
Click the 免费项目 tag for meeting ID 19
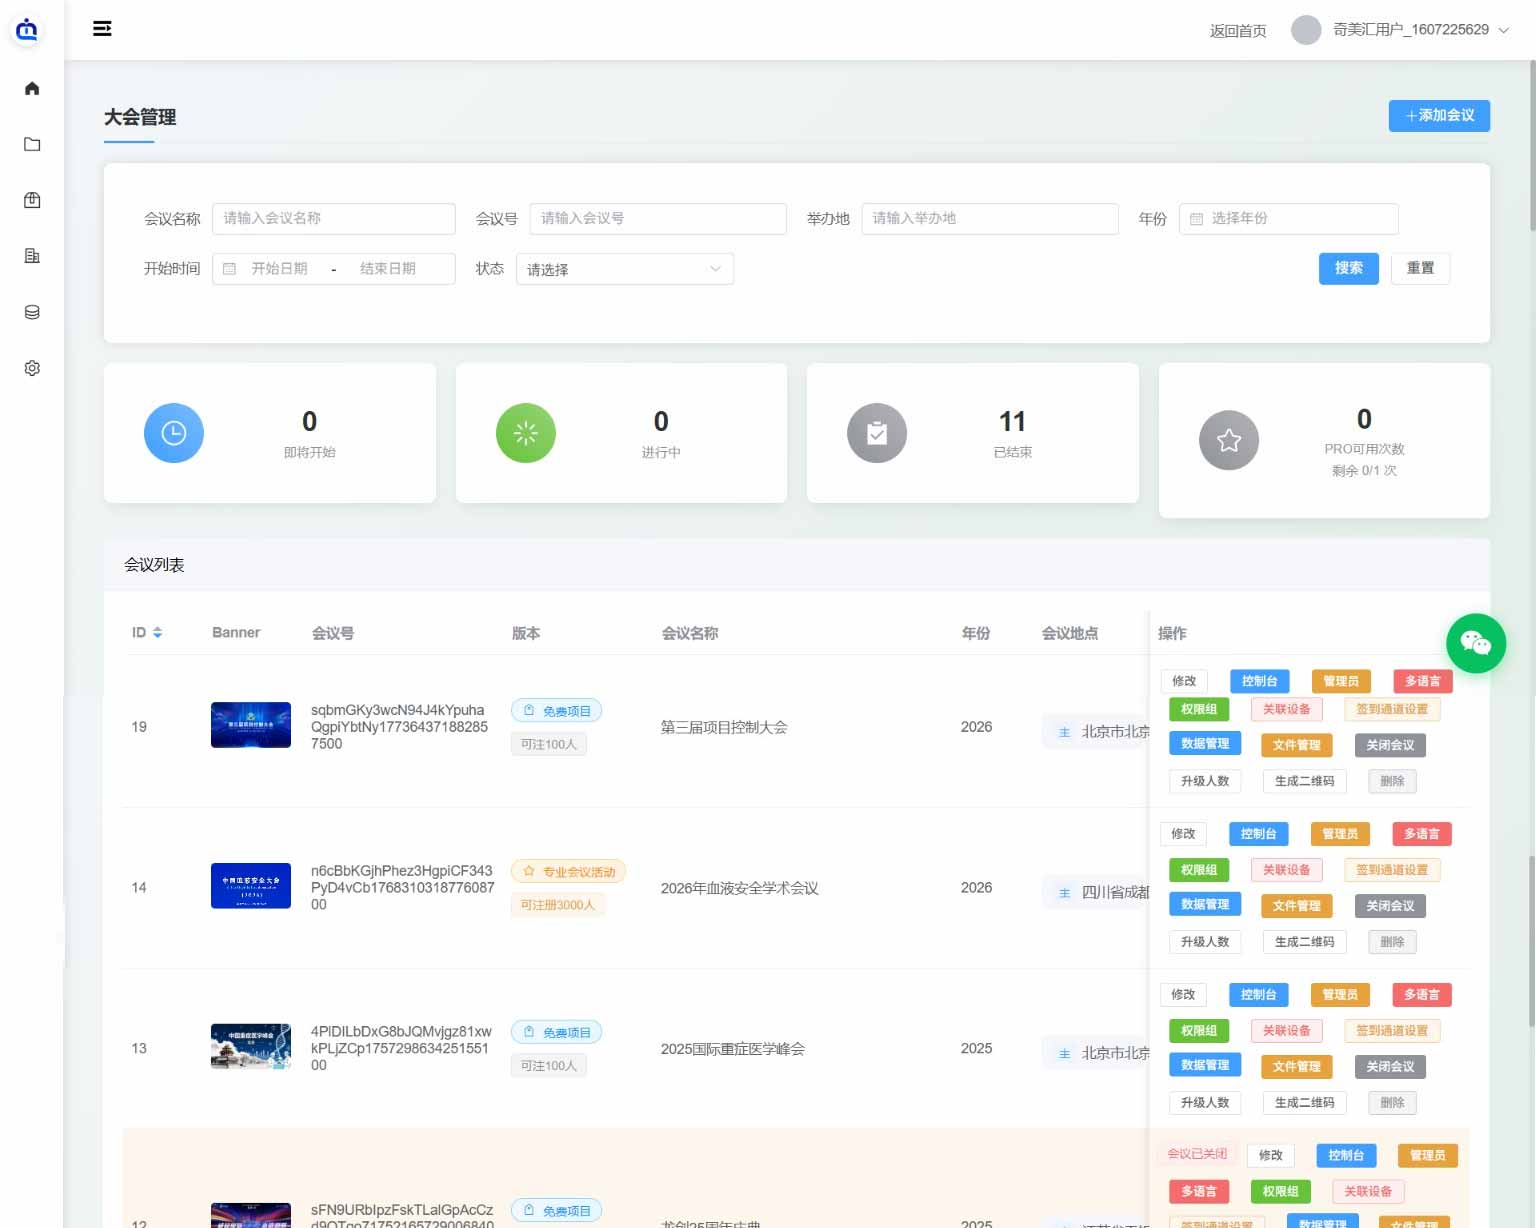click(557, 711)
